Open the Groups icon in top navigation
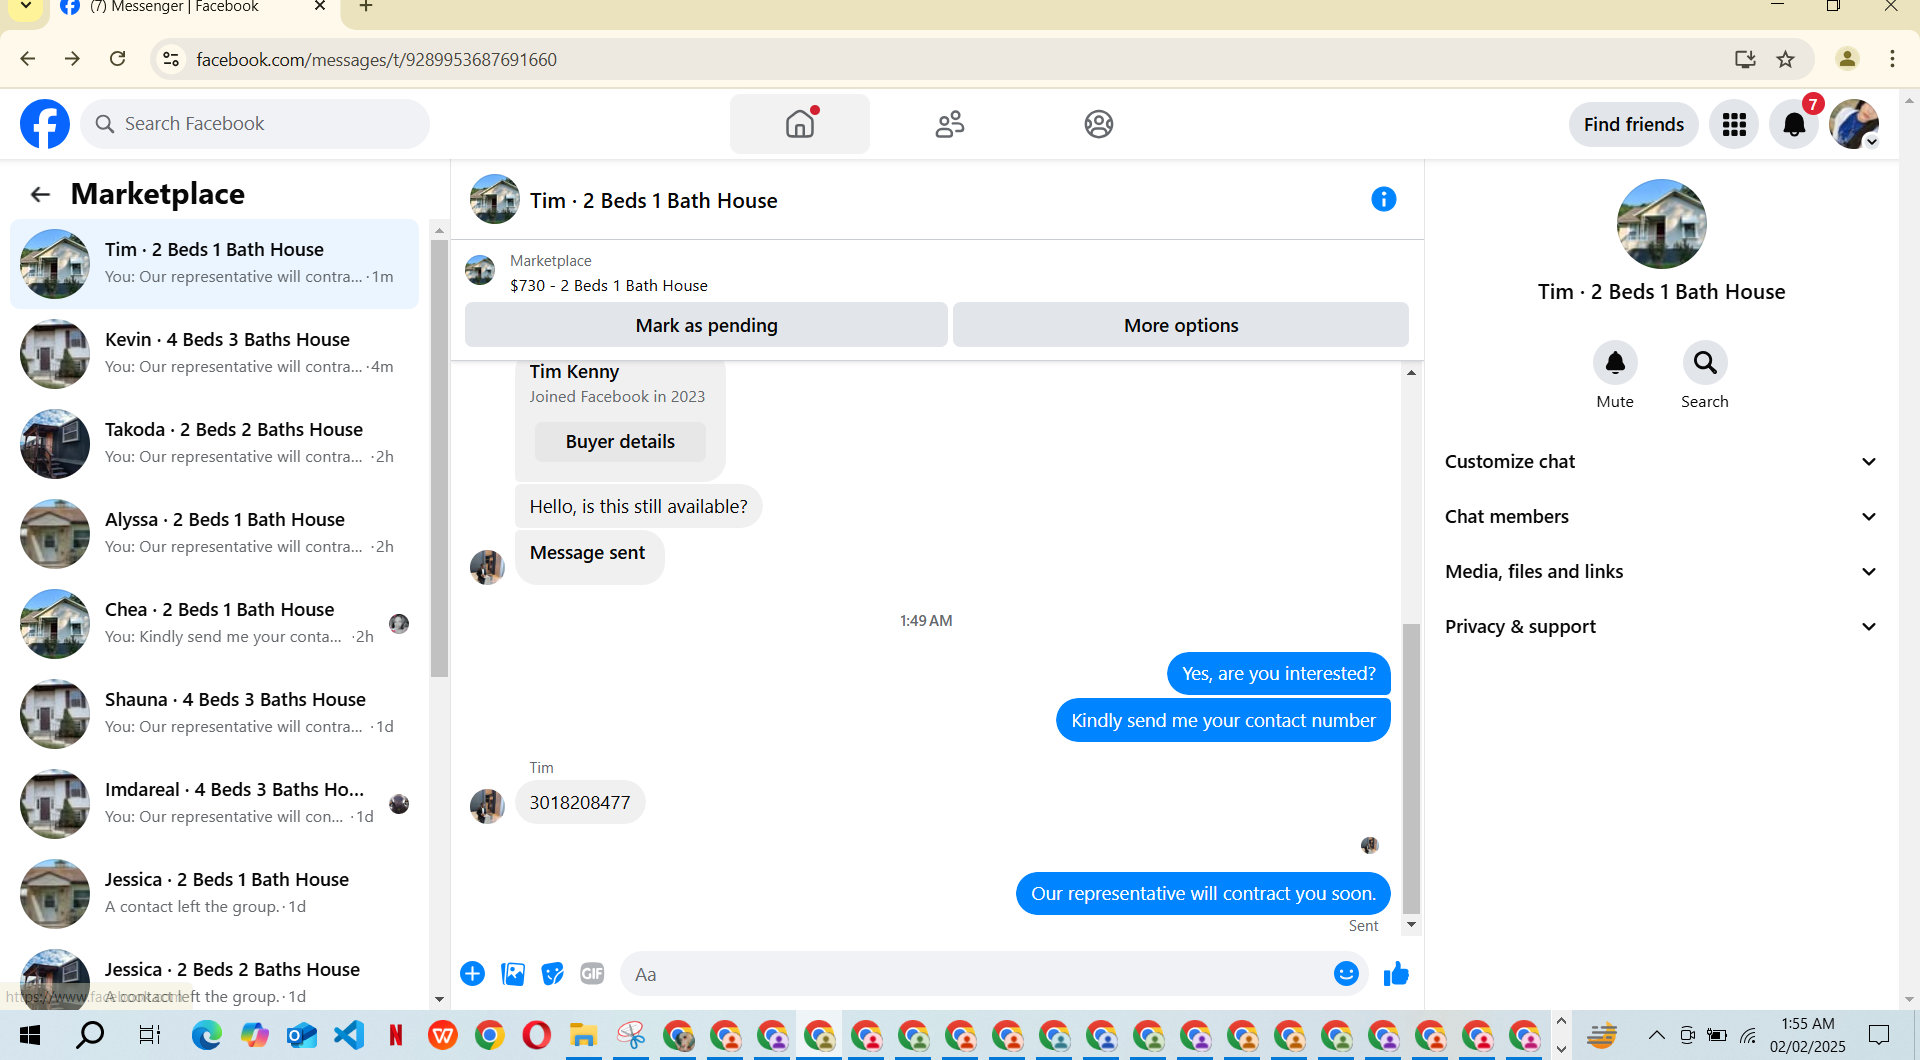The height and width of the screenshot is (1060, 1920). pos(1099,124)
